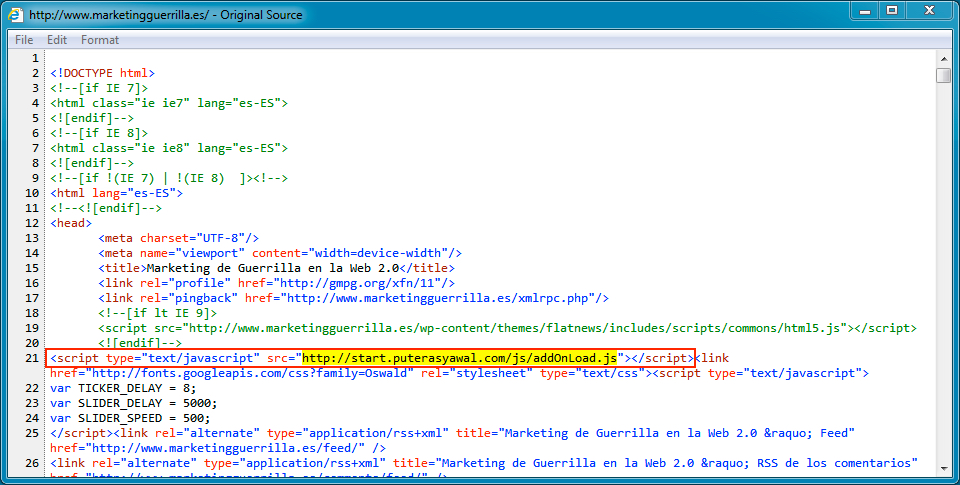
Task: Open the Edit menu
Action: (57, 40)
